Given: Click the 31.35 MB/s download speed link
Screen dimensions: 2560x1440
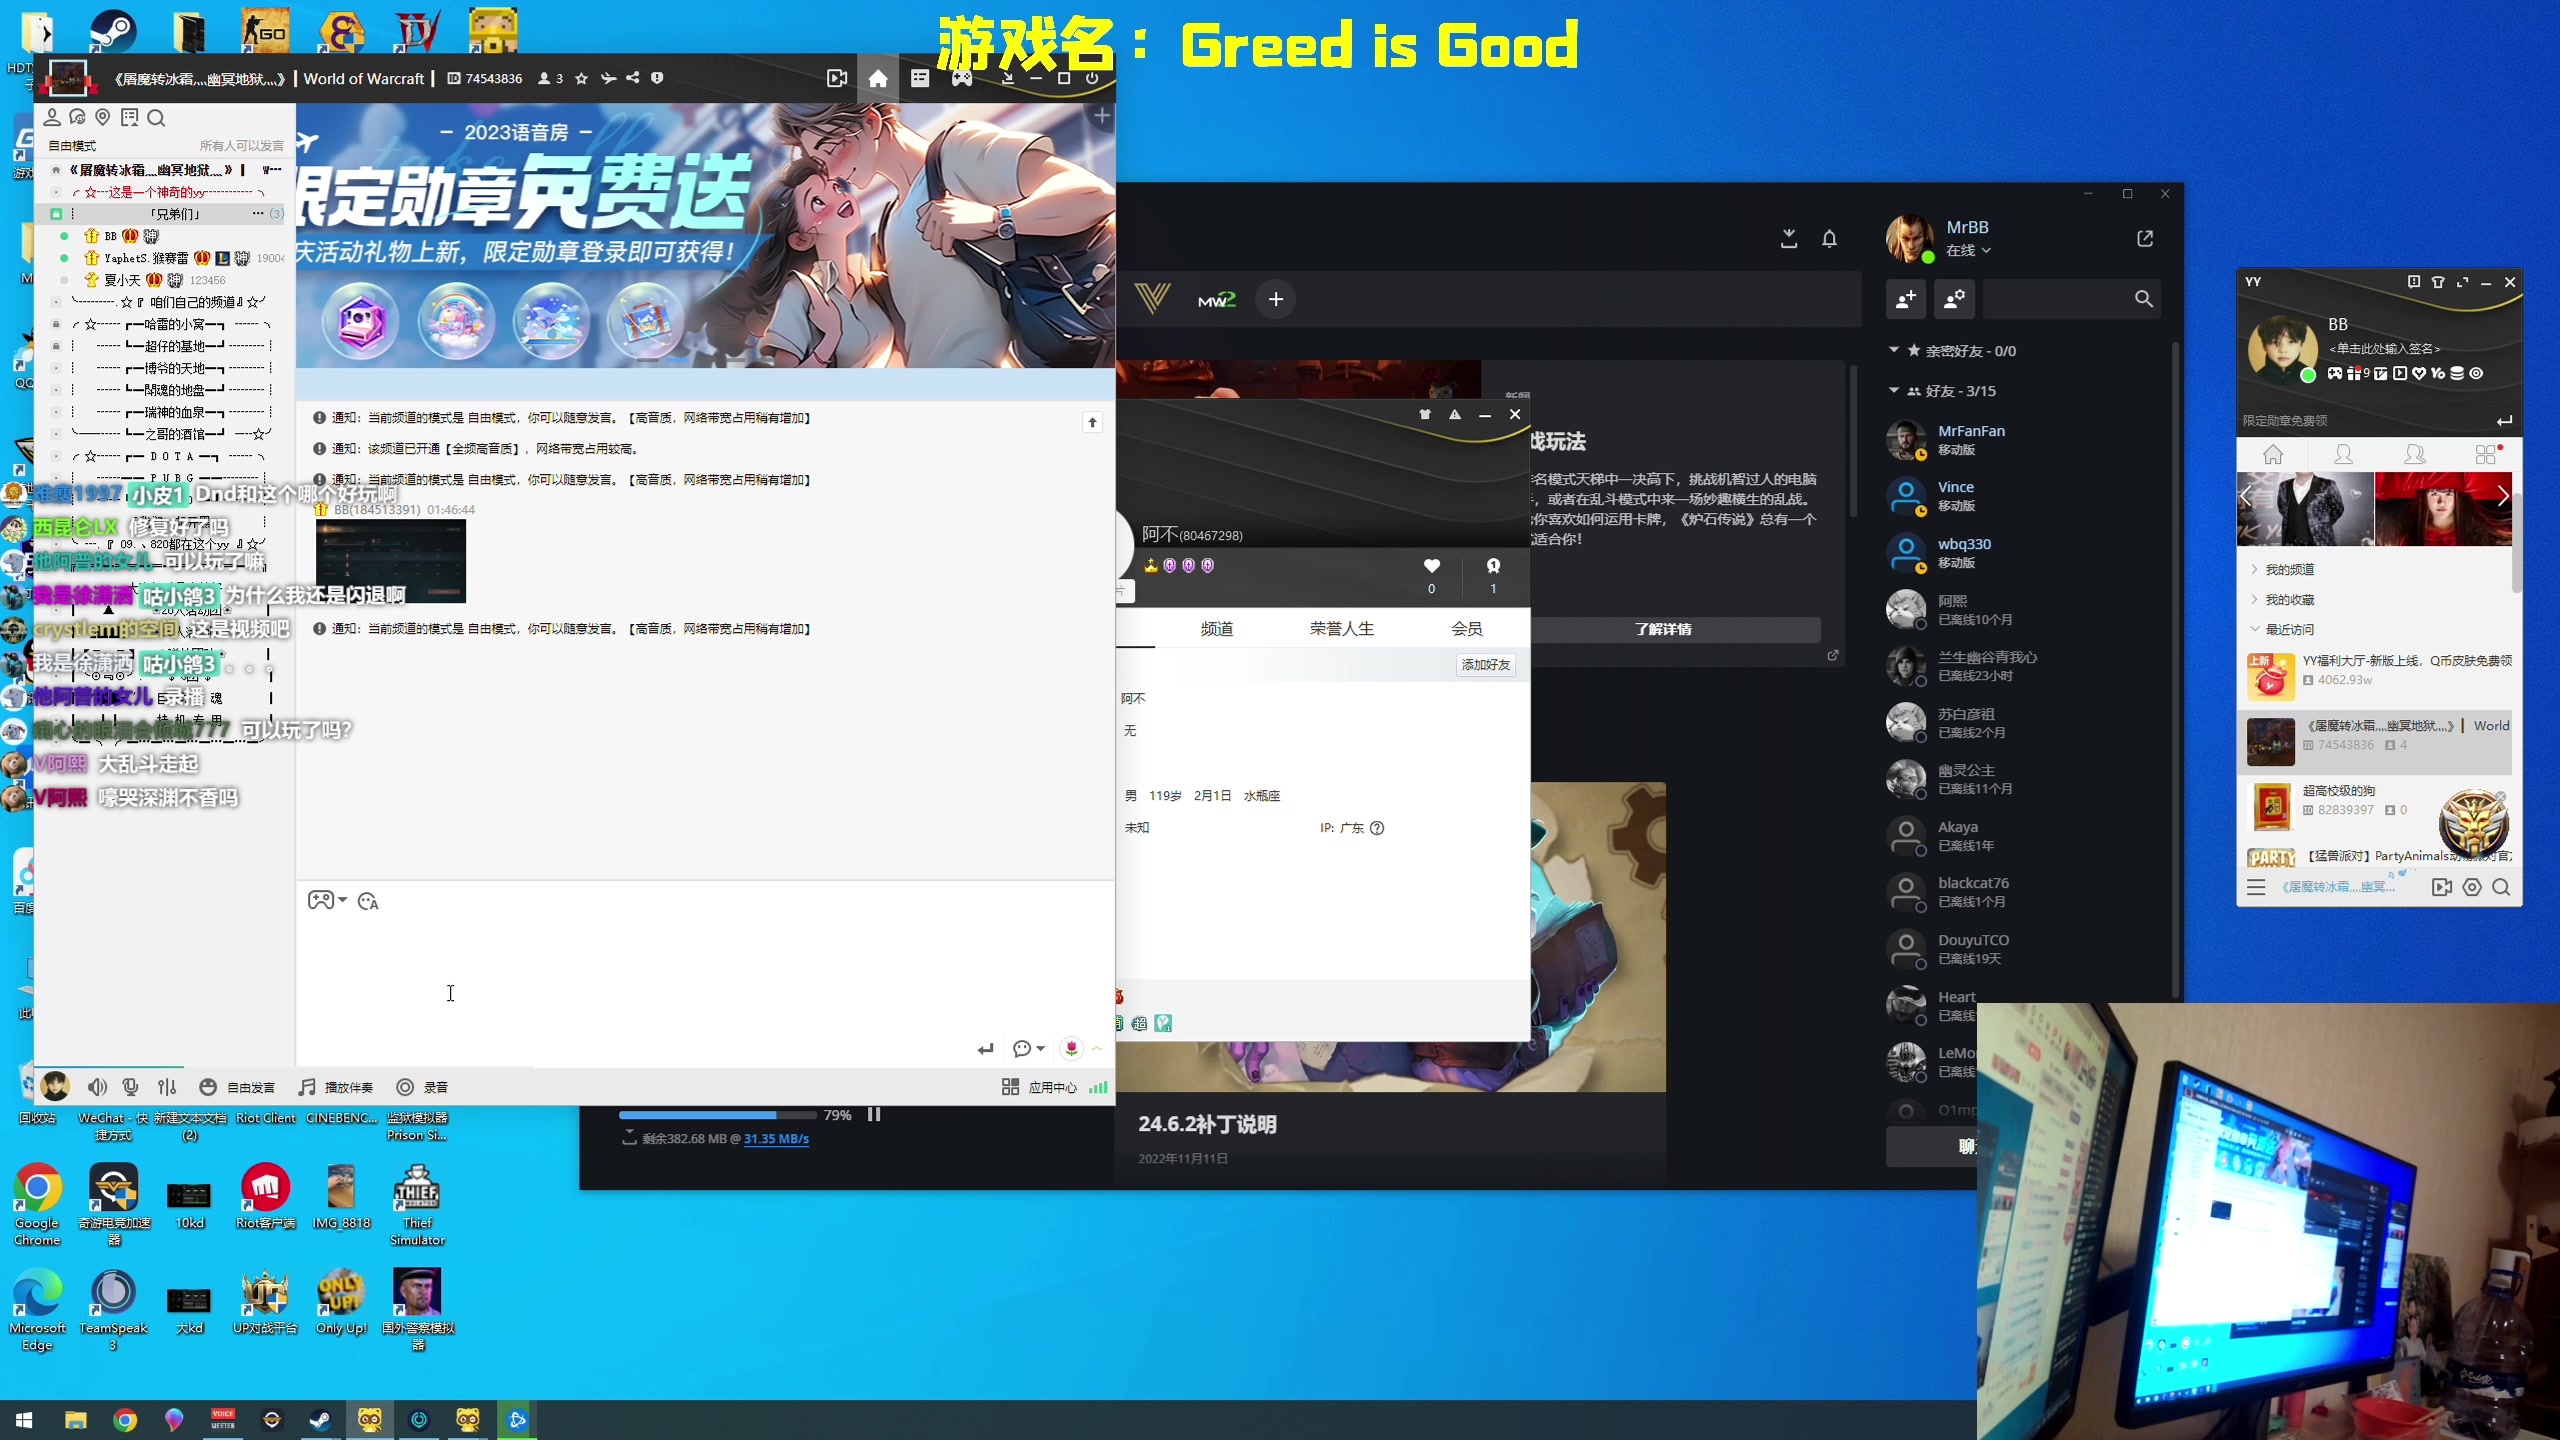Looking at the screenshot, I should tap(776, 1138).
